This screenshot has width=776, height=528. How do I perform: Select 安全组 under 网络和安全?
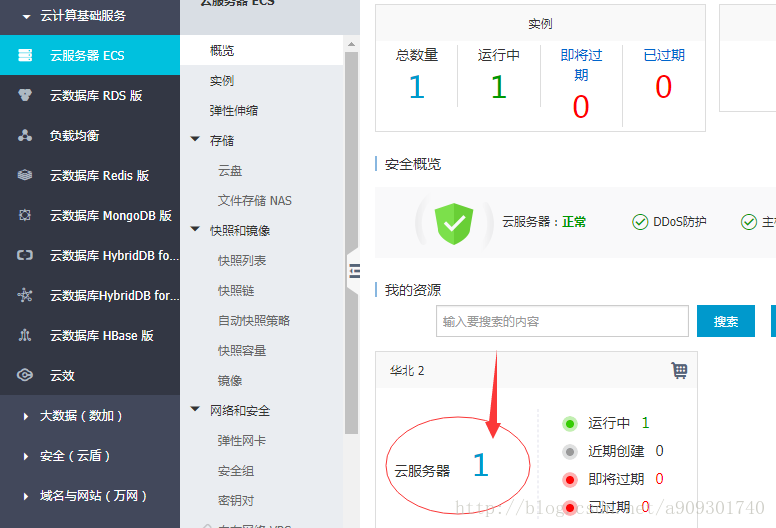236,471
